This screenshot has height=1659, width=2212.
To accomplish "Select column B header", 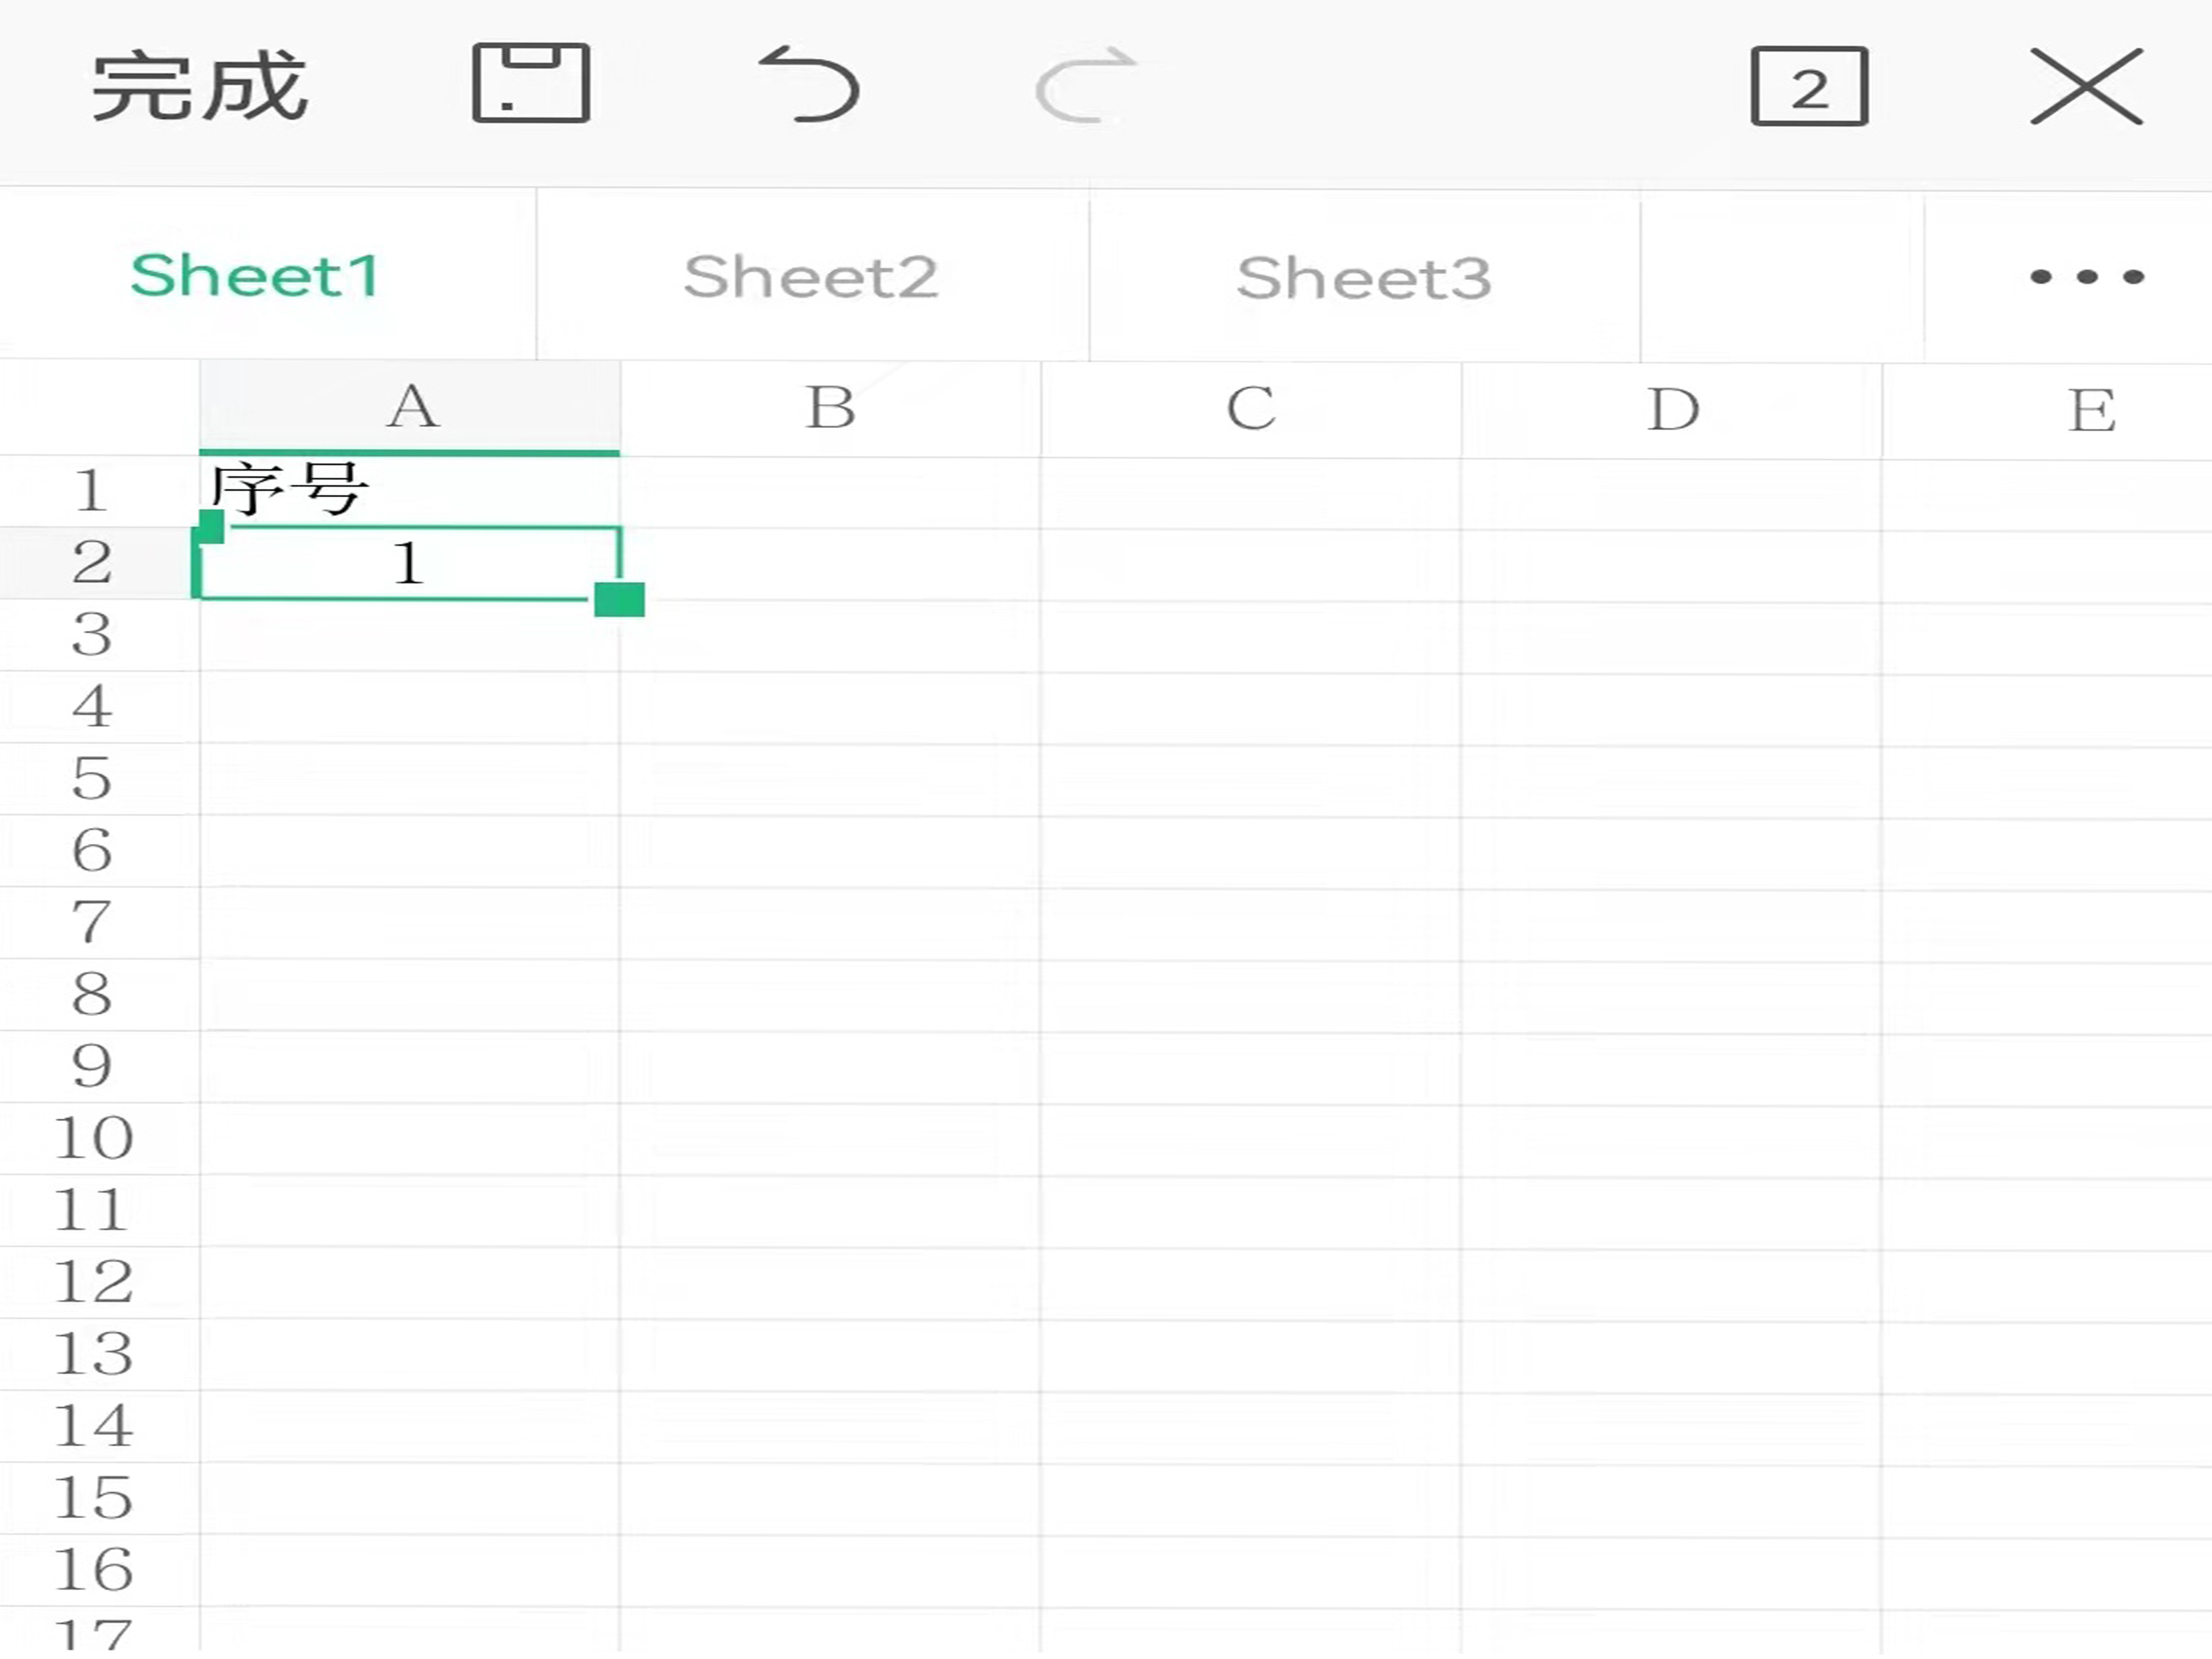I will (x=830, y=408).
